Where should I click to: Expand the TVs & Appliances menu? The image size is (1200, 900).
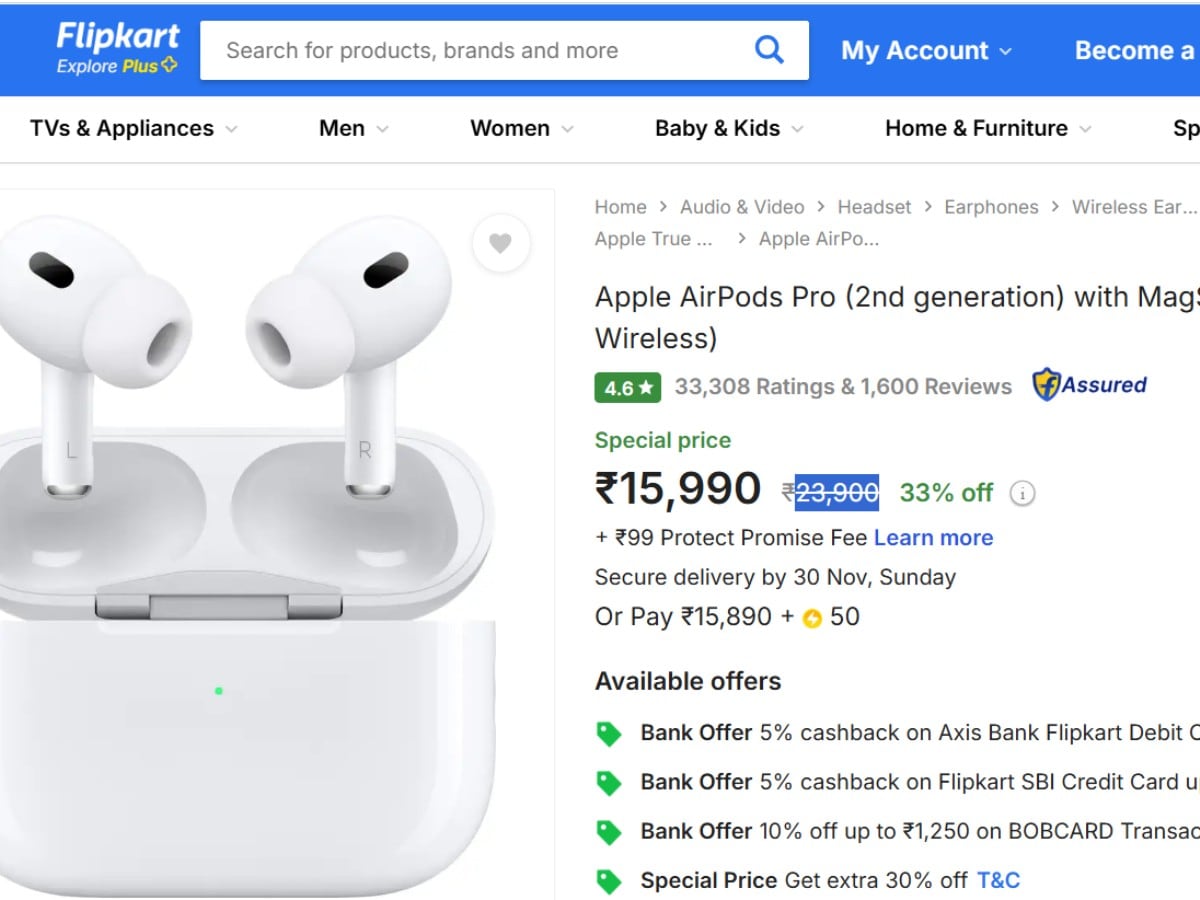[133, 128]
